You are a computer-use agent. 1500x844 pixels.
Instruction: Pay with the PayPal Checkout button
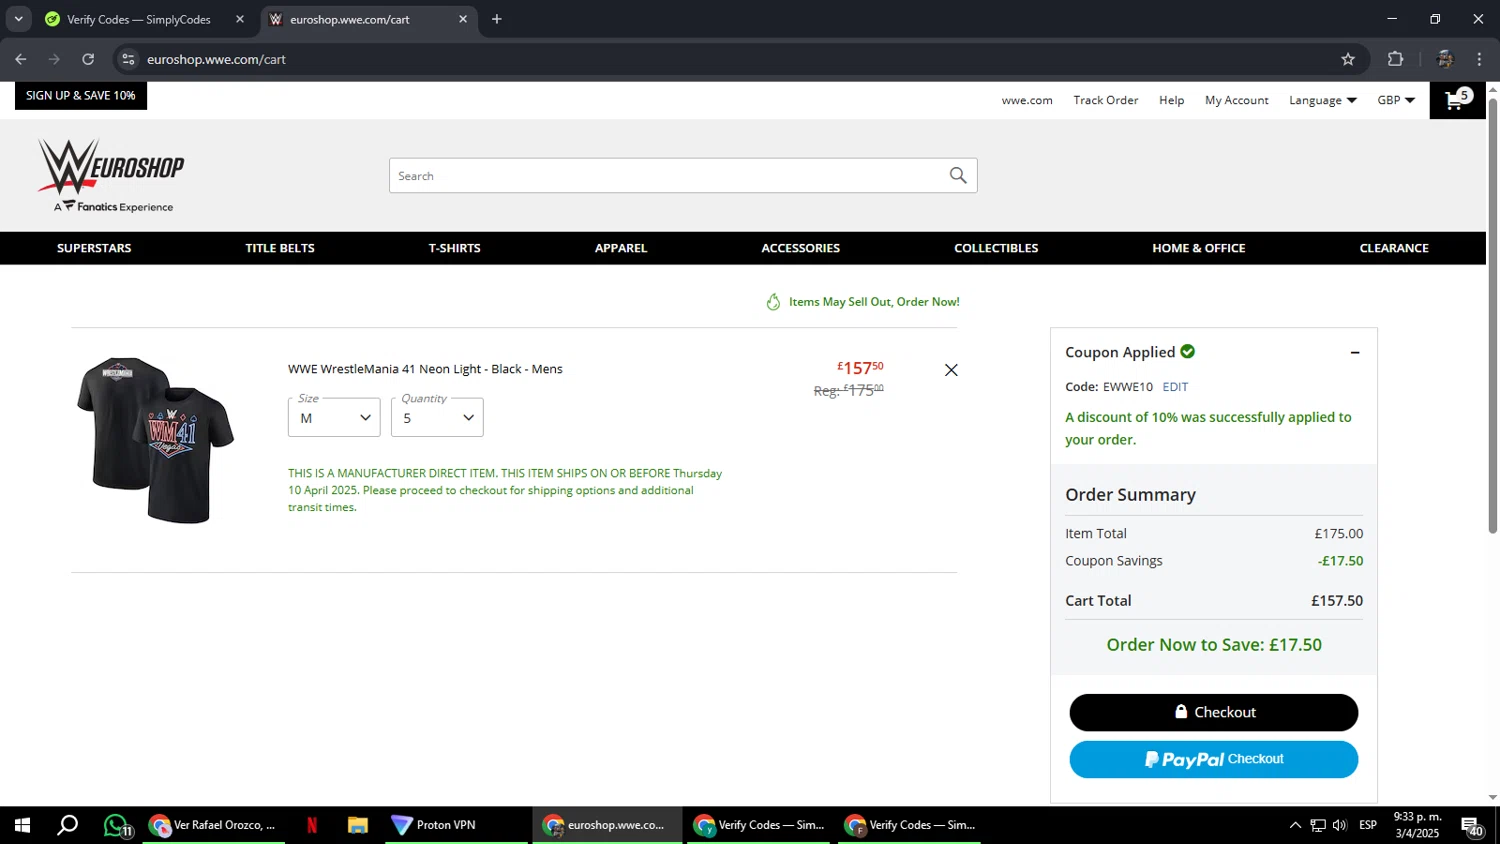point(1214,759)
